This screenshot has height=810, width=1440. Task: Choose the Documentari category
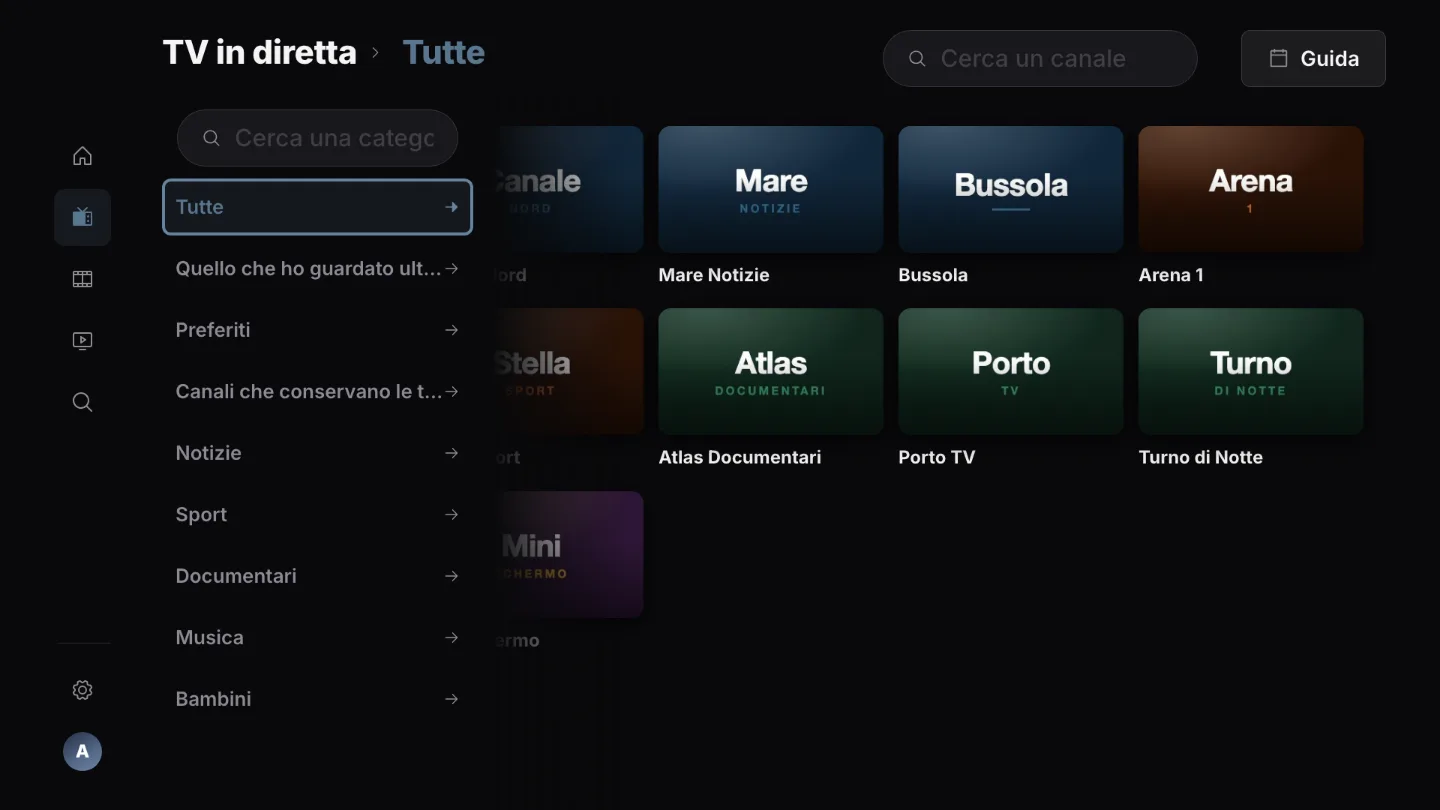[x=317, y=576]
